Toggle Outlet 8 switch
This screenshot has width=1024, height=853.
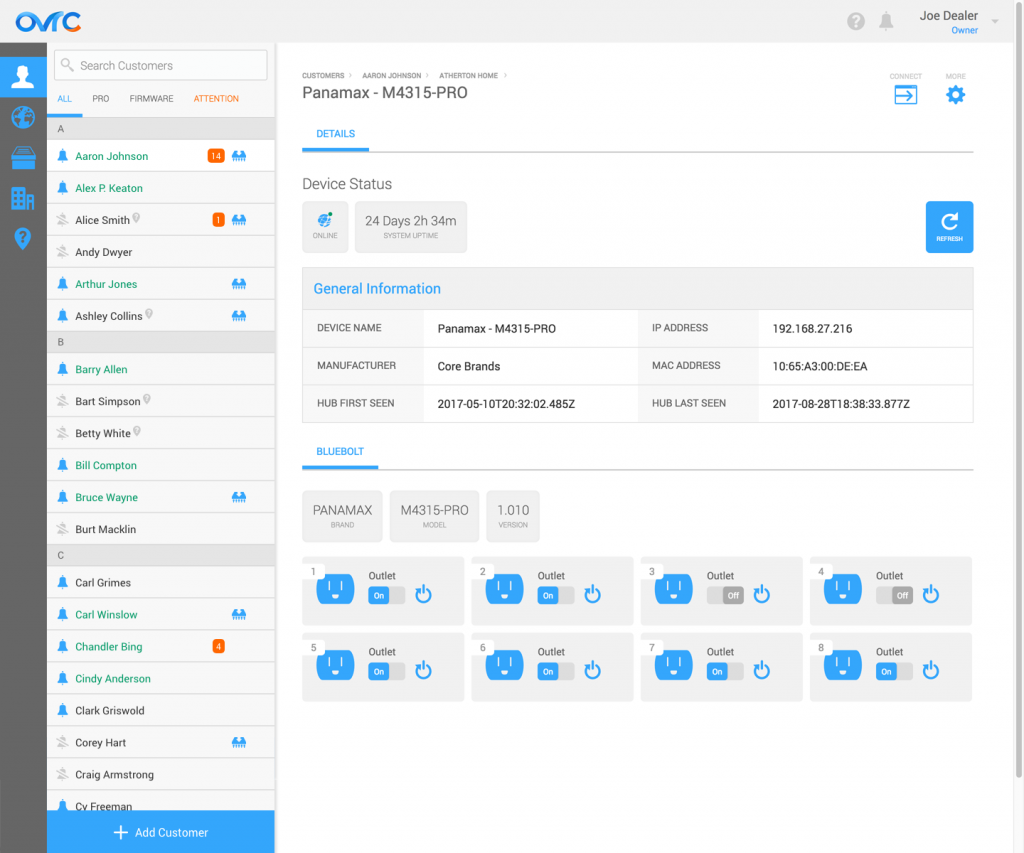pyautogui.click(x=894, y=671)
